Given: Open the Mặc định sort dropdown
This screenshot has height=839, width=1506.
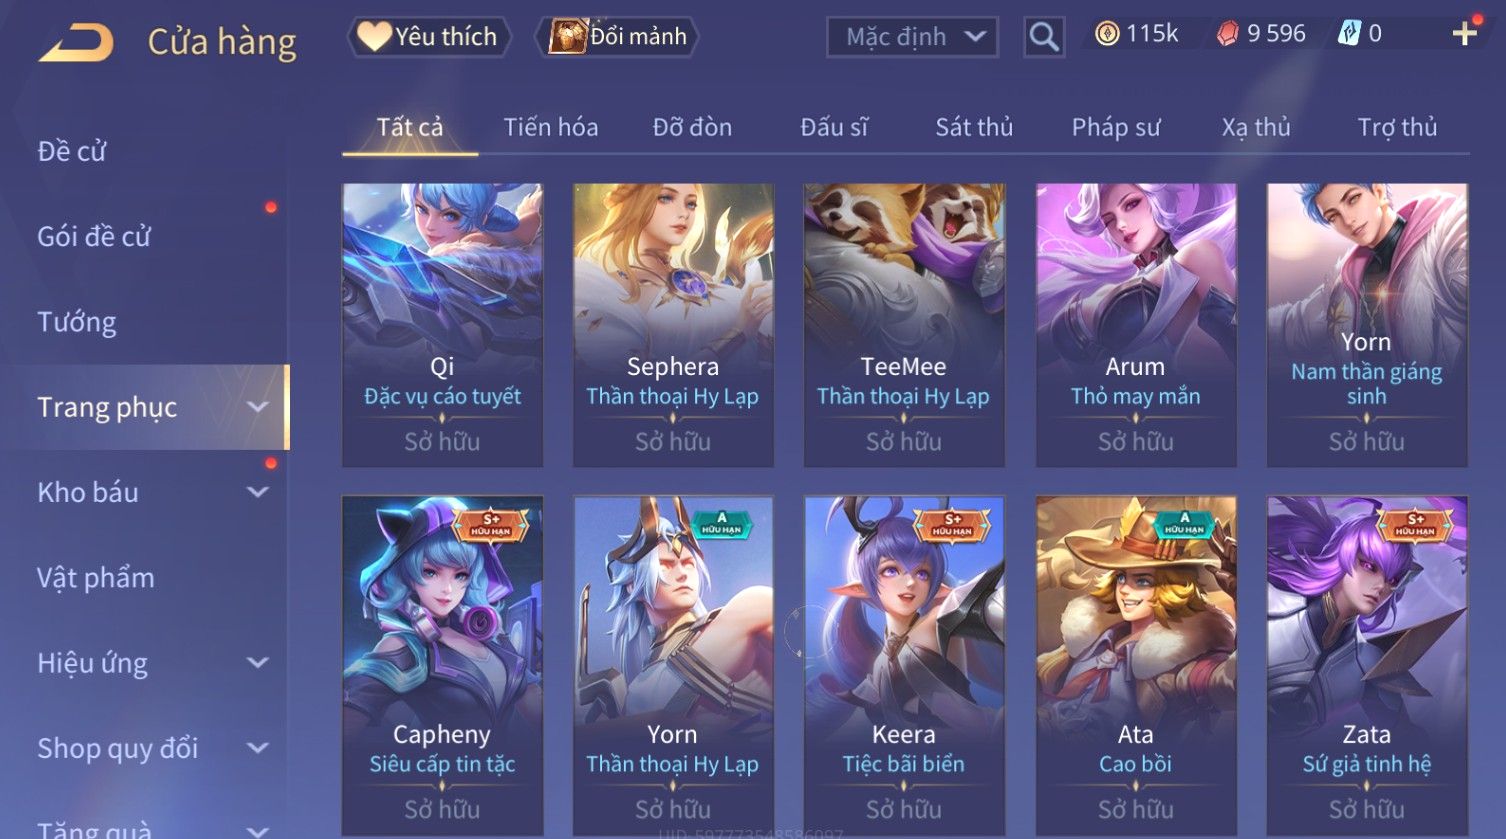Looking at the screenshot, I should [912, 37].
